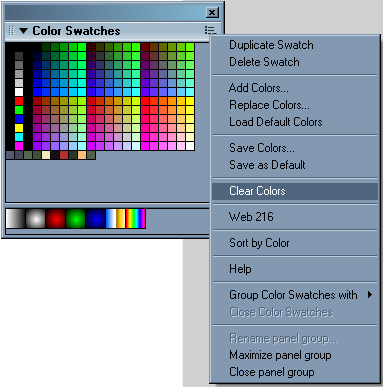
Task: Click Load Default Colors
Action: (276, 122)
